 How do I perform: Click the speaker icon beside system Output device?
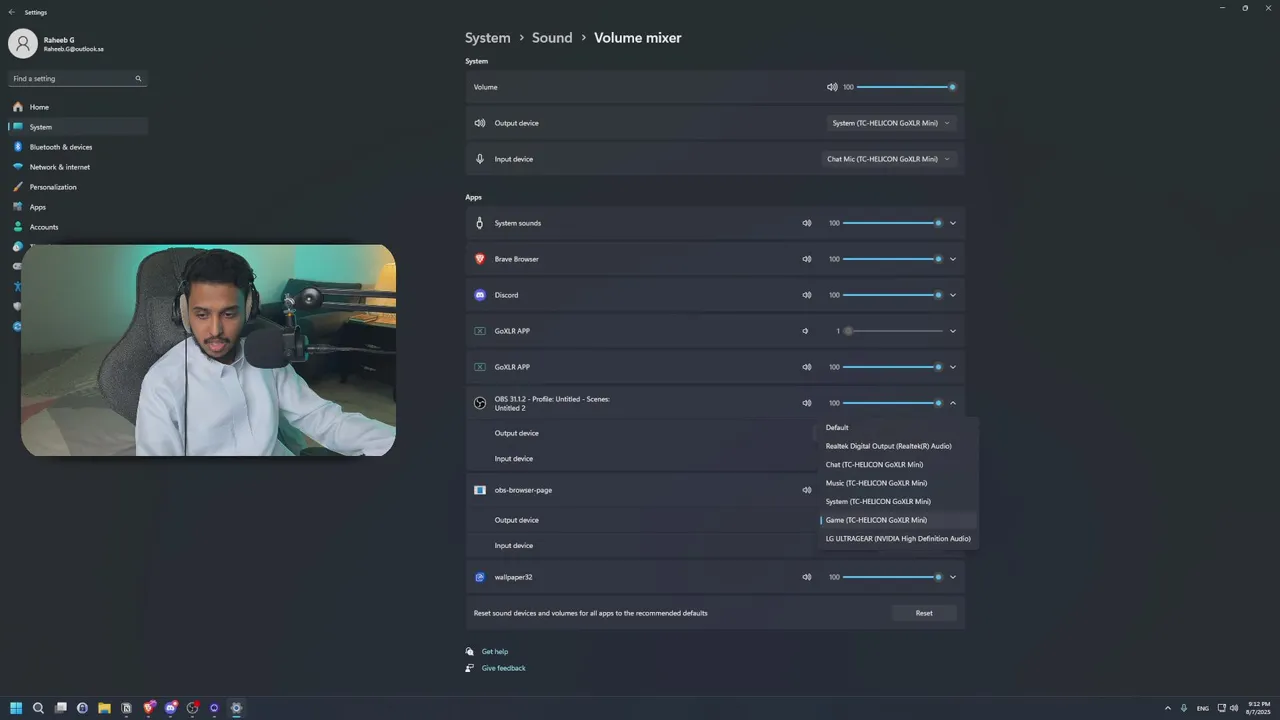480,123
